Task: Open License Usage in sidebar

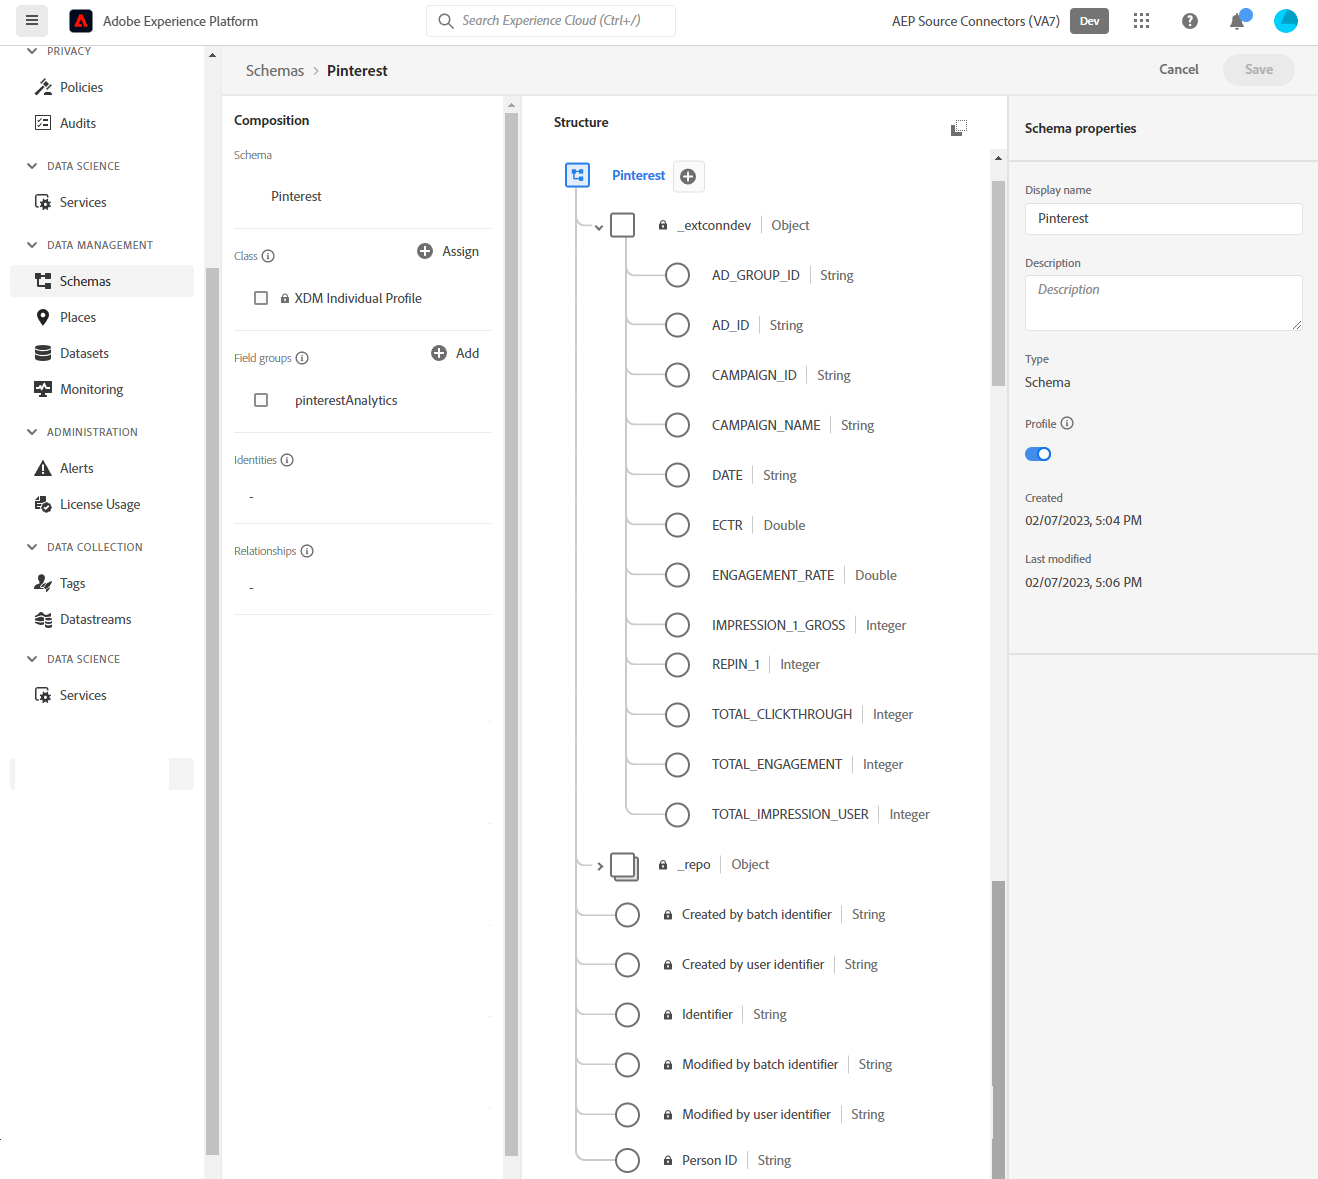Action: tap(102, 504)
